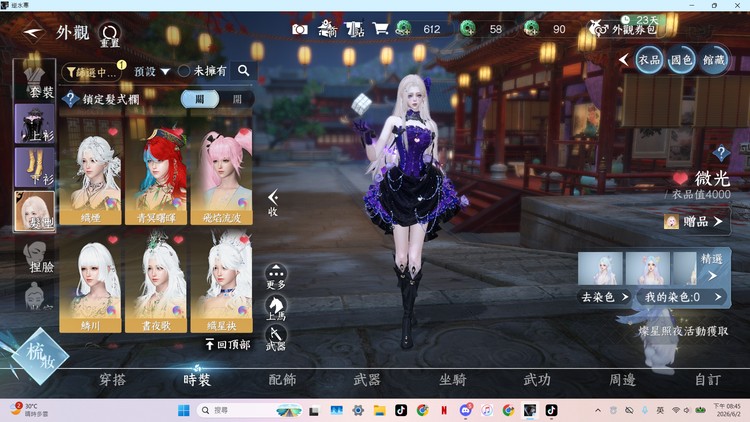Reset appearance with the 重置 icon
Screen dimensions: 750x422
tap(110, 34)
